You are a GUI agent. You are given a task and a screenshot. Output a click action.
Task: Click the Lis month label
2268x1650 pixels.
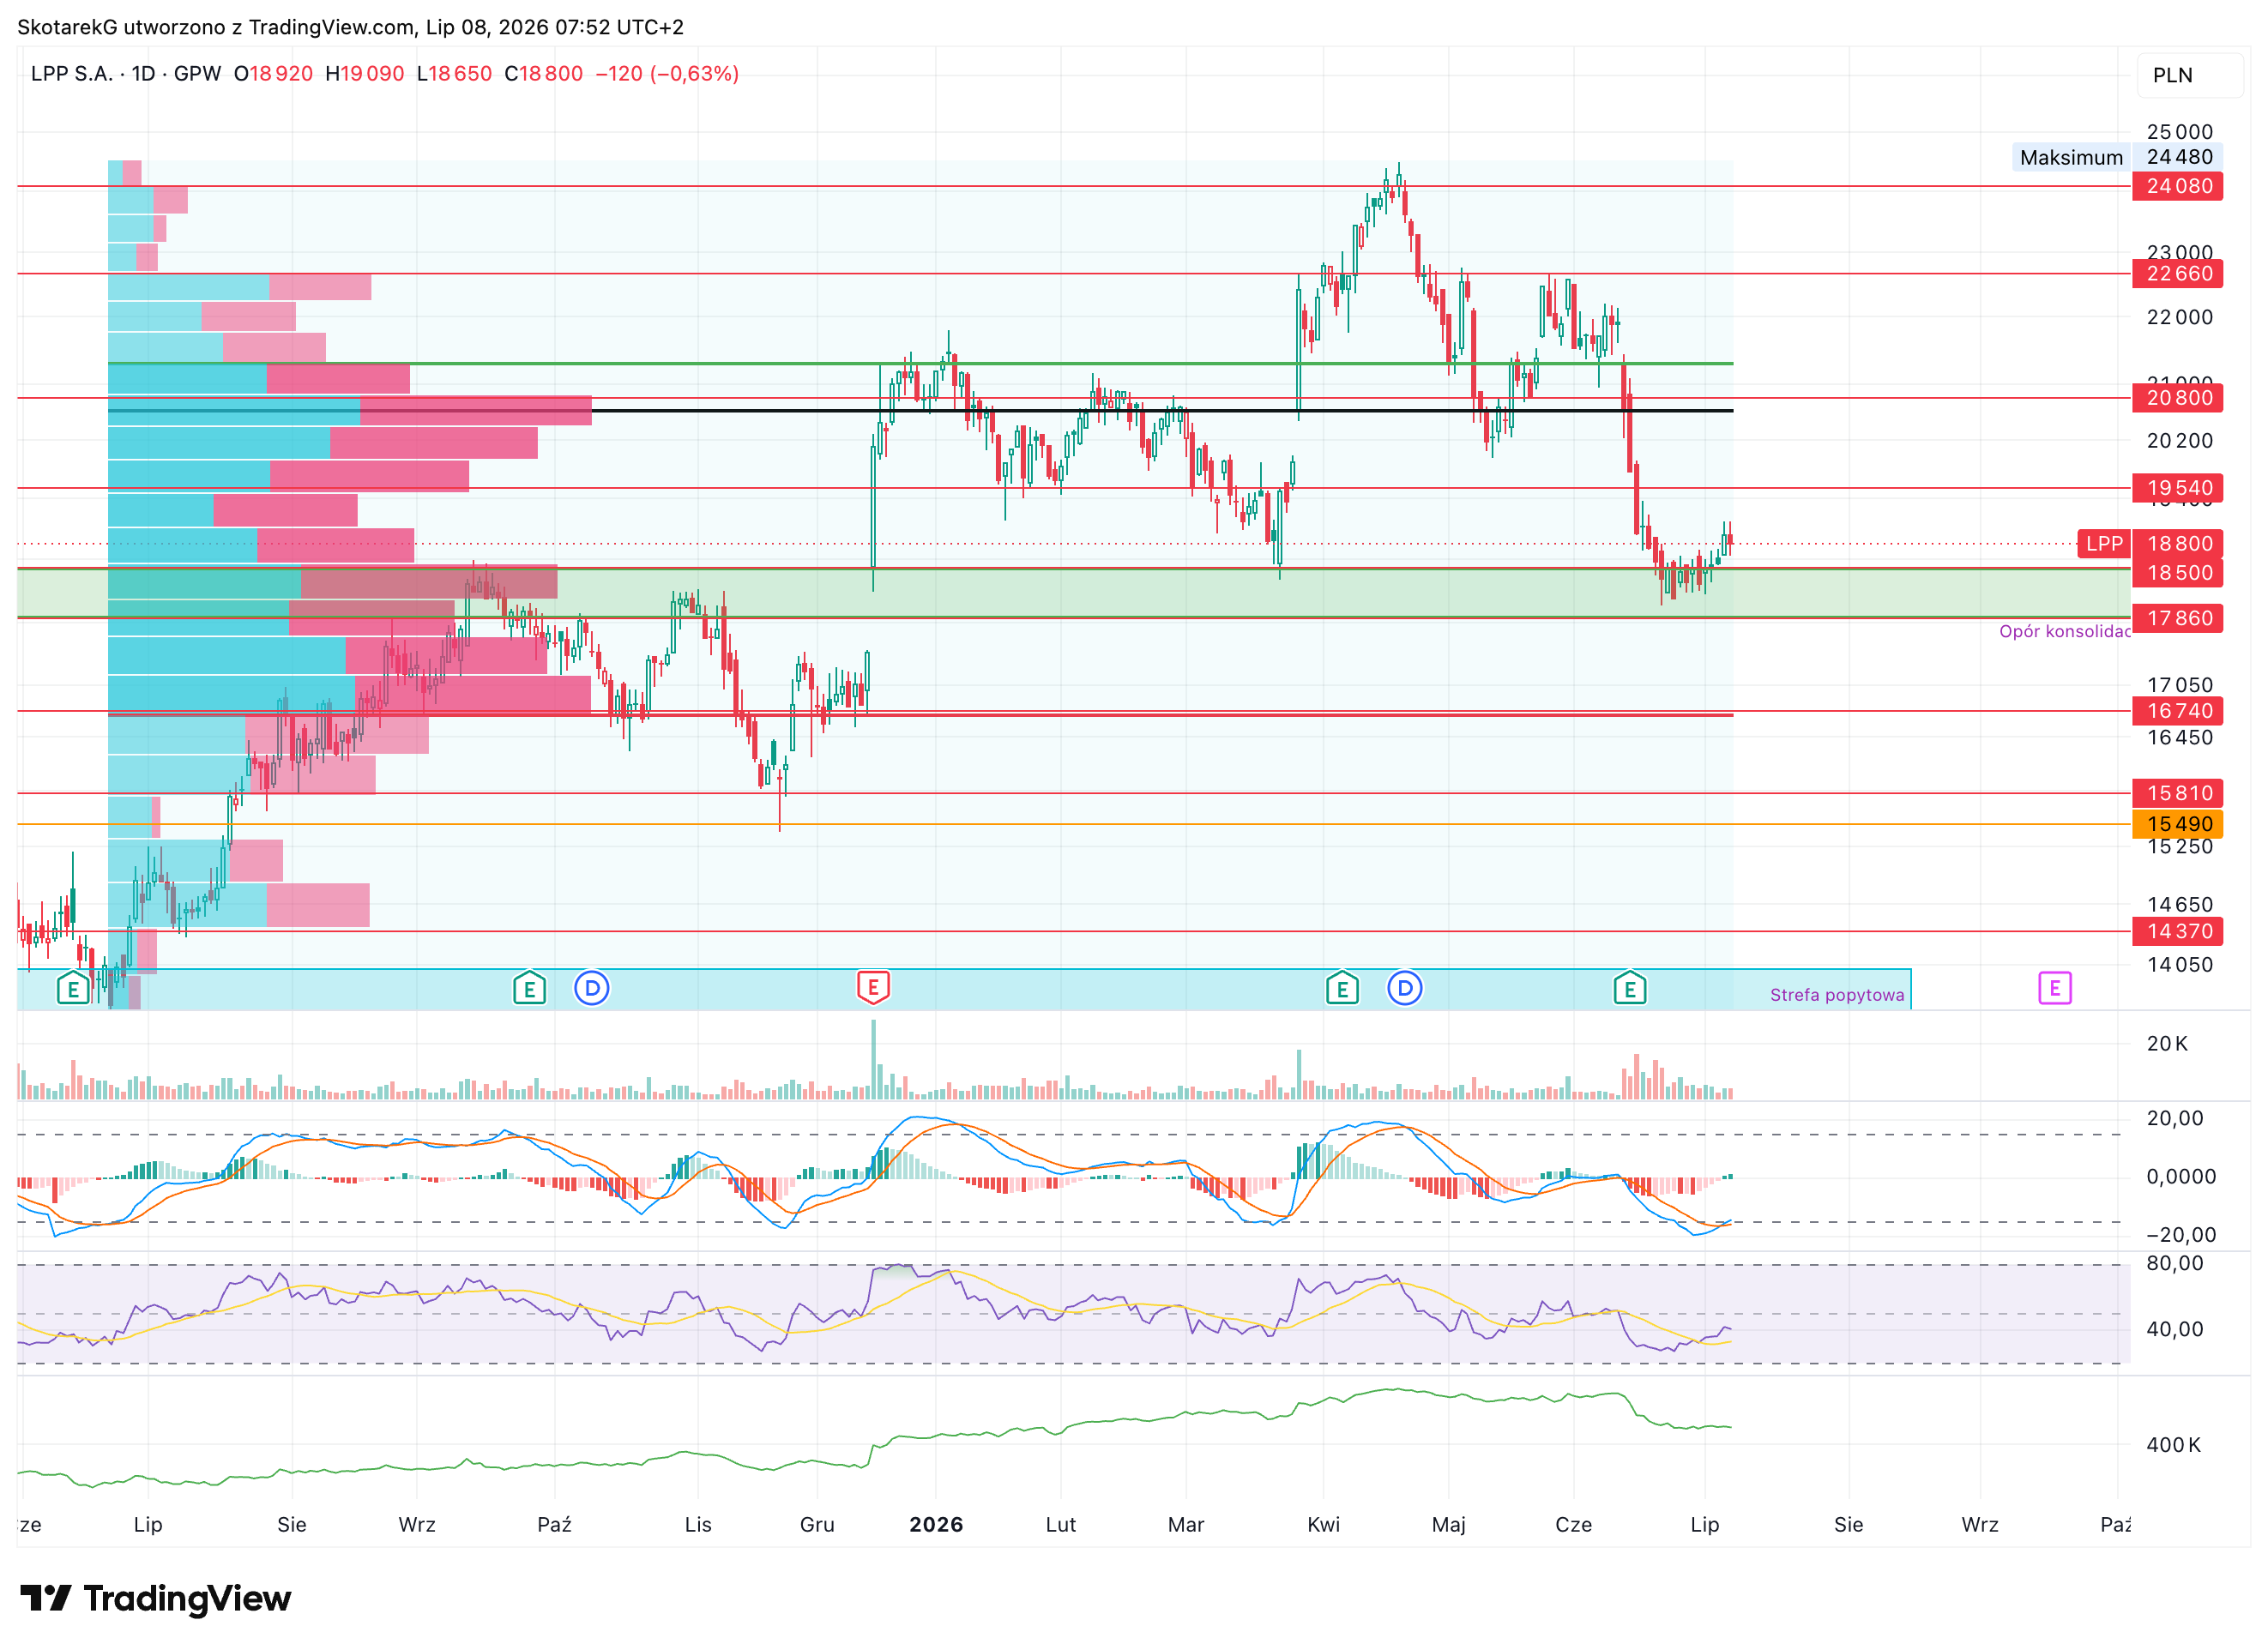[x=698, y=1524]
